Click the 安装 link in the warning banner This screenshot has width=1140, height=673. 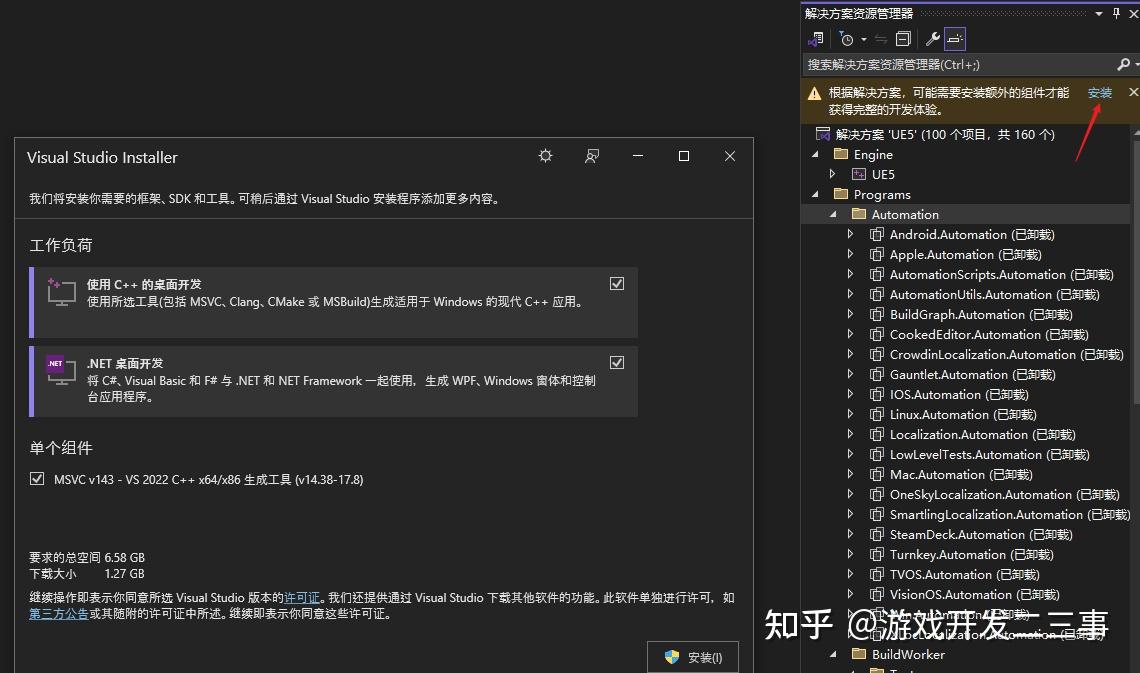tap(1099, 92)
